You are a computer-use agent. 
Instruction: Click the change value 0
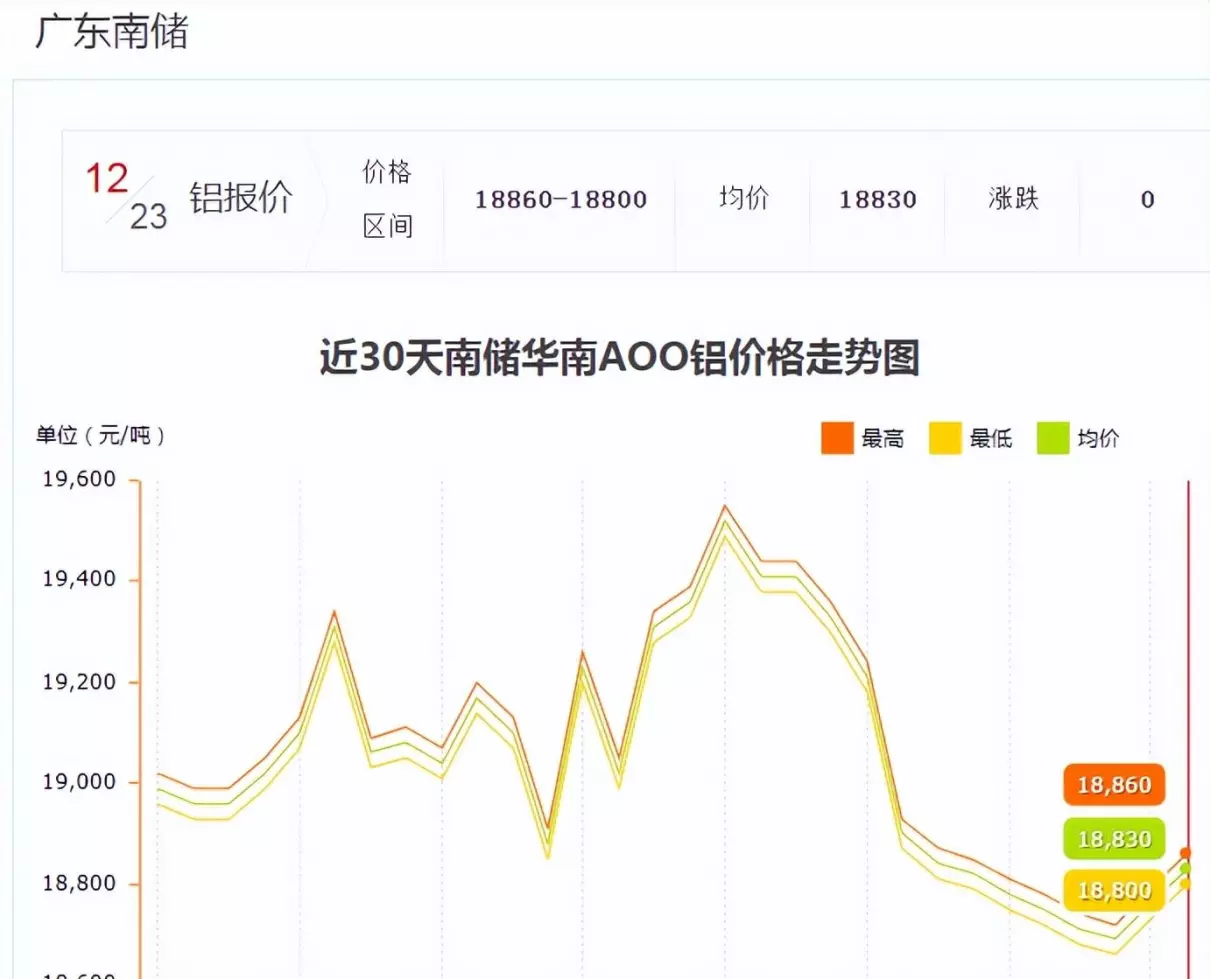click(1147, 200)
